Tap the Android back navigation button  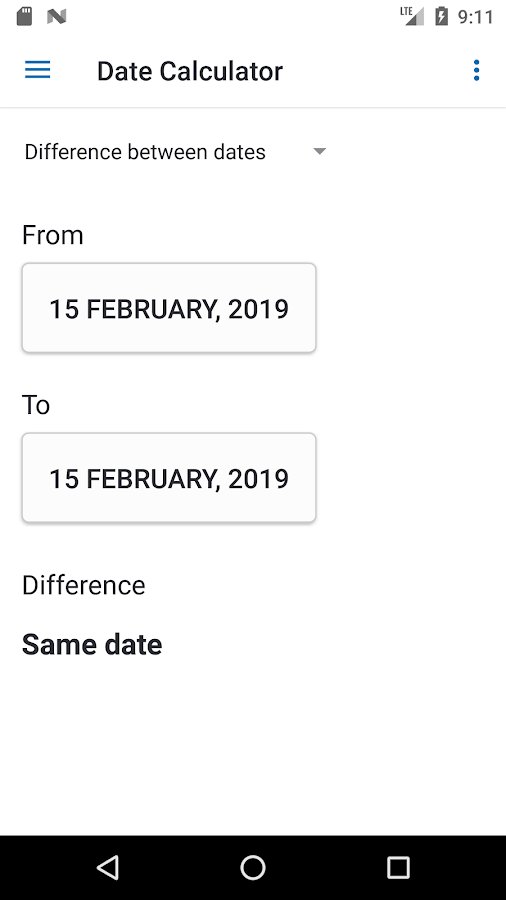click(x=108, y=867)
